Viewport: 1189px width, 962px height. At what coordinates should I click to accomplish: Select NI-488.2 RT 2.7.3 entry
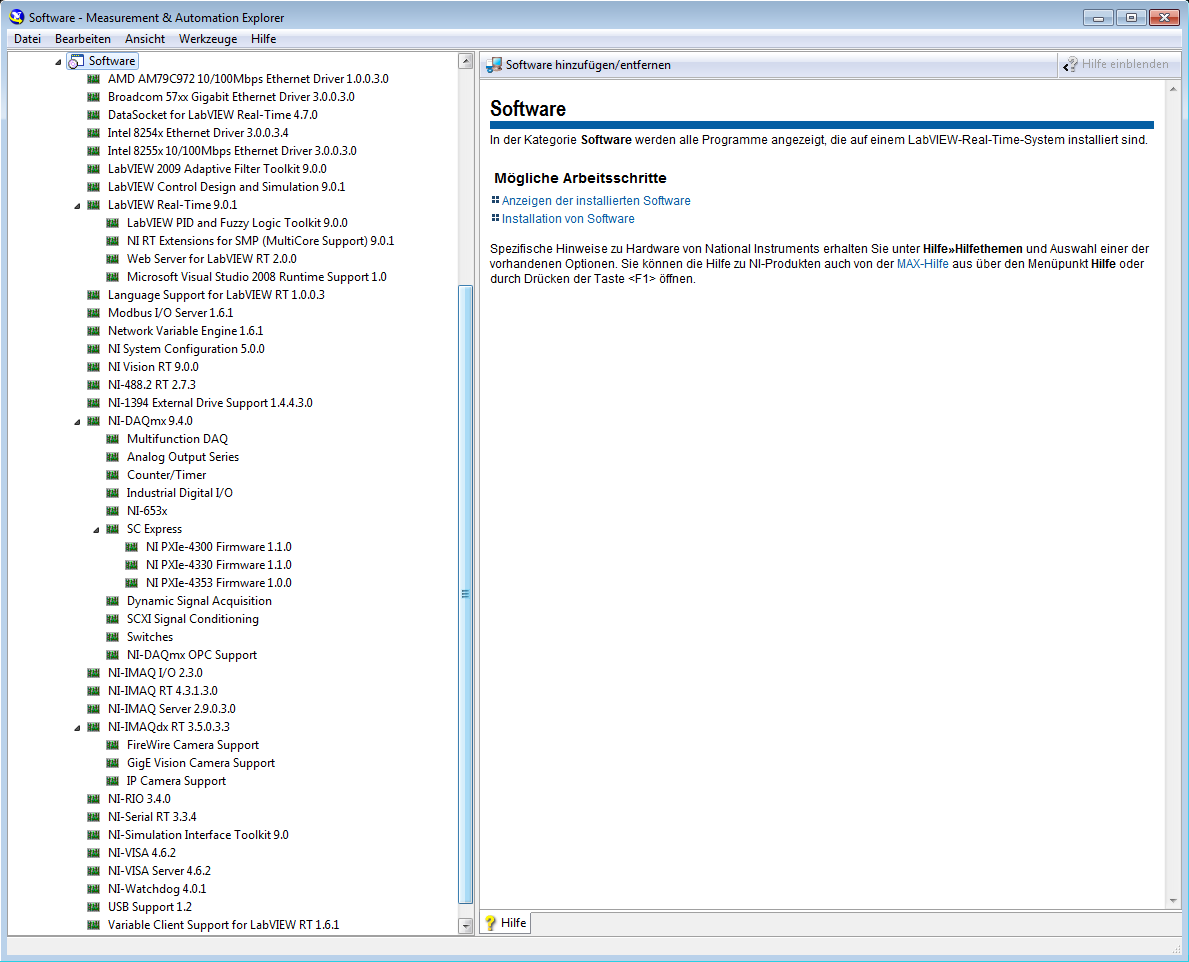[152, 385]
